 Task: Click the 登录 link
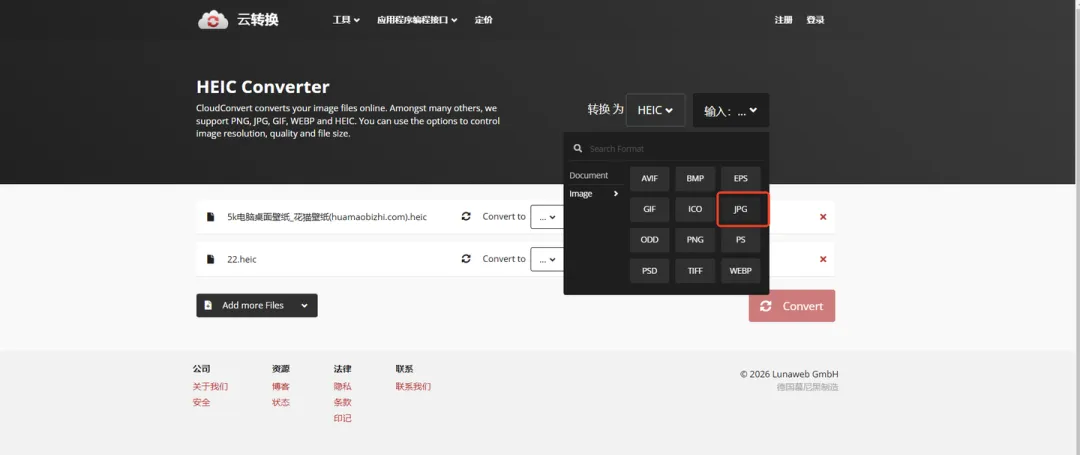(x=816, y=20)
